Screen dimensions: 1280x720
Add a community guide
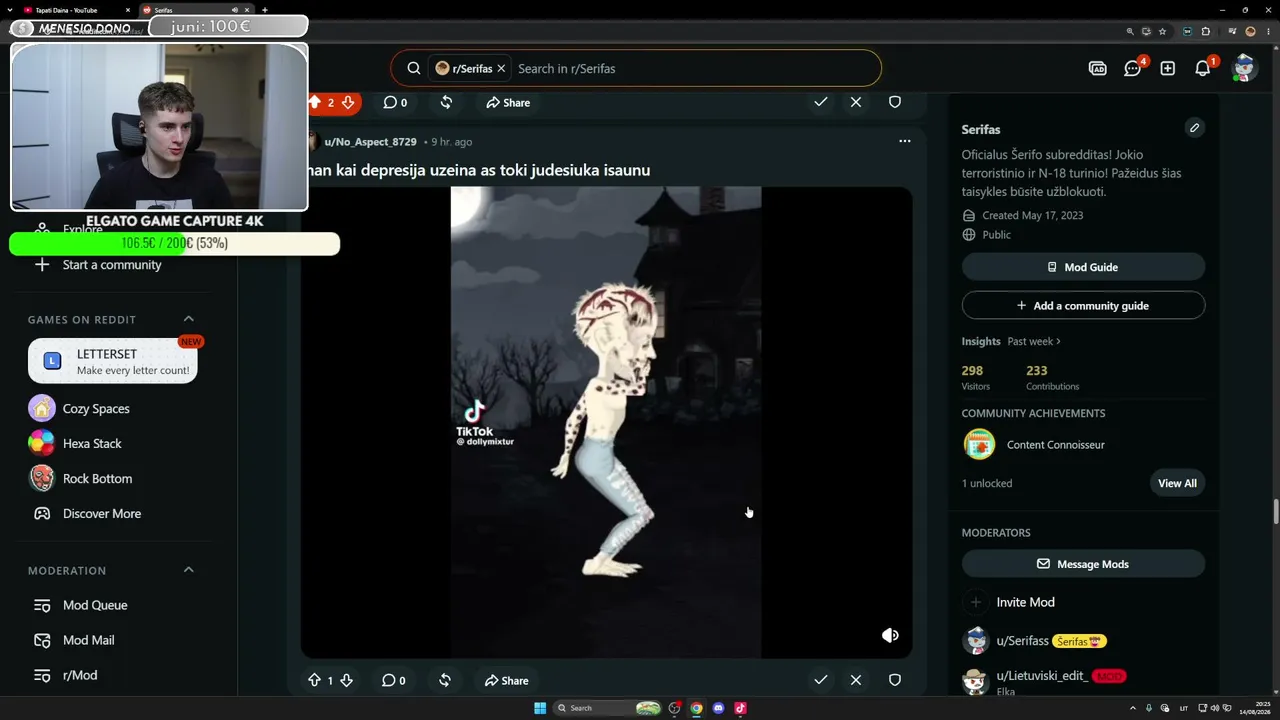[x=1083, y=305]
